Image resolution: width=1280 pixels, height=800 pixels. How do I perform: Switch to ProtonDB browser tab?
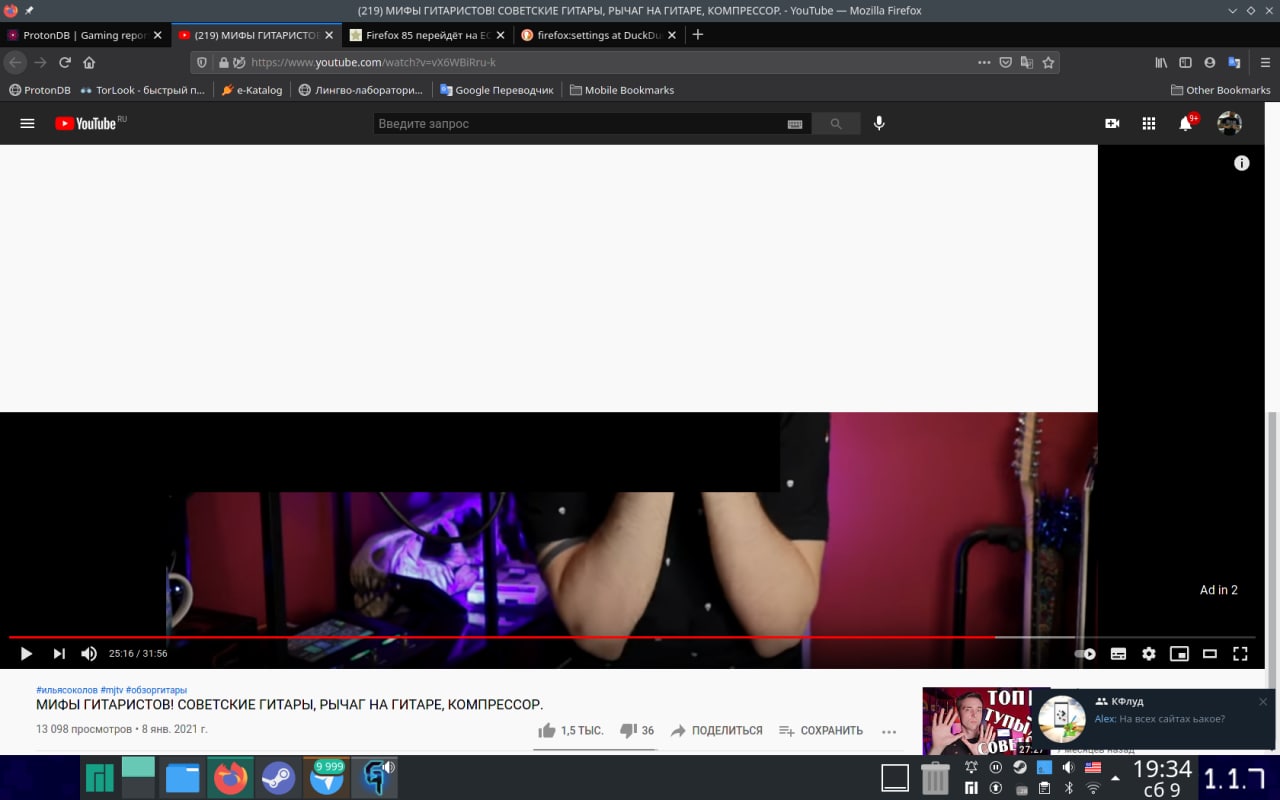pos(85,35)
